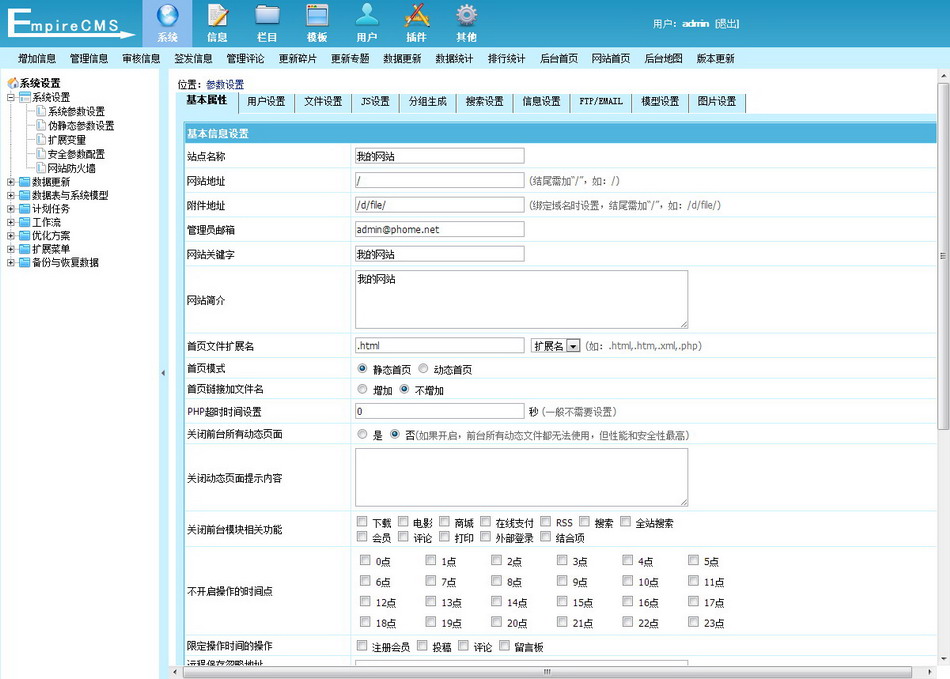Switch to the FTP/EMAIL tab
The width and height of the screenshot is (950, 679).
(x=601, y=102)
